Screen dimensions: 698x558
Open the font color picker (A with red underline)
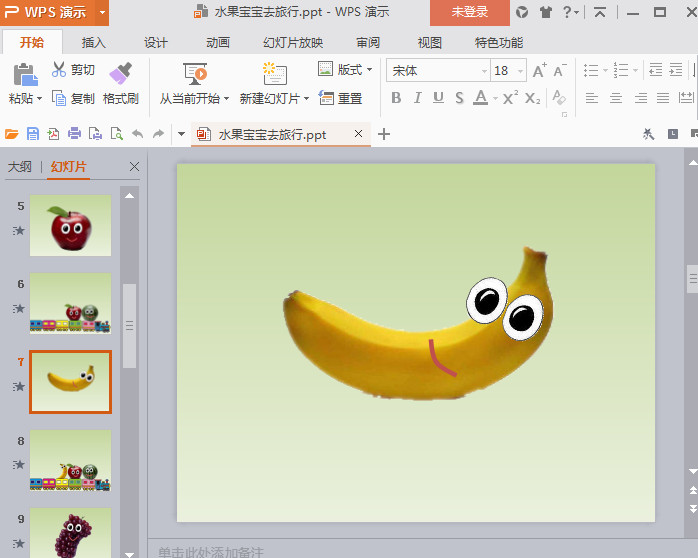click(x=480, y=98)
